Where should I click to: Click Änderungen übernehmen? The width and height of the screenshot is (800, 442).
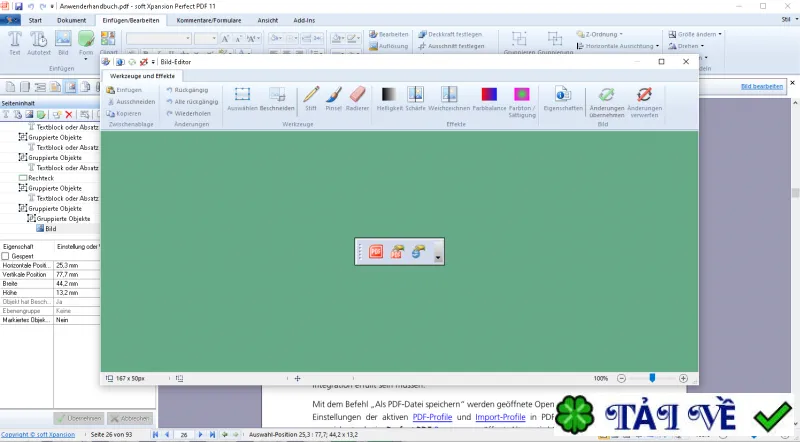[607, 102]
